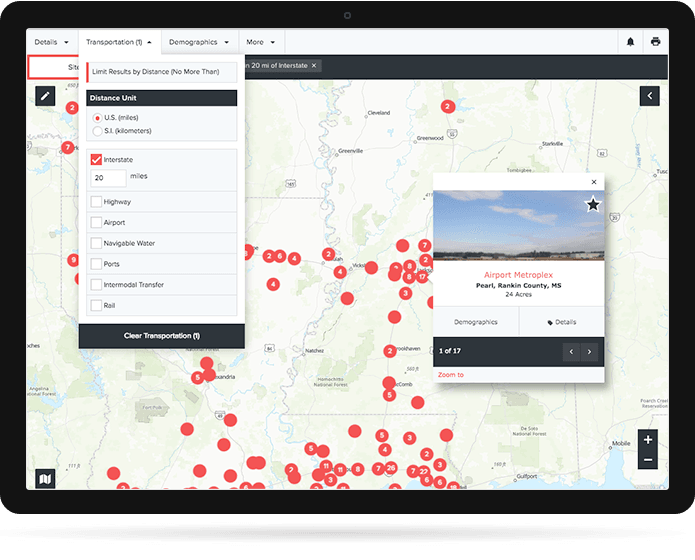Enable the Navigable Water checkbox
The width and height of the screenshot is (695, 560).
click(96, 243)
